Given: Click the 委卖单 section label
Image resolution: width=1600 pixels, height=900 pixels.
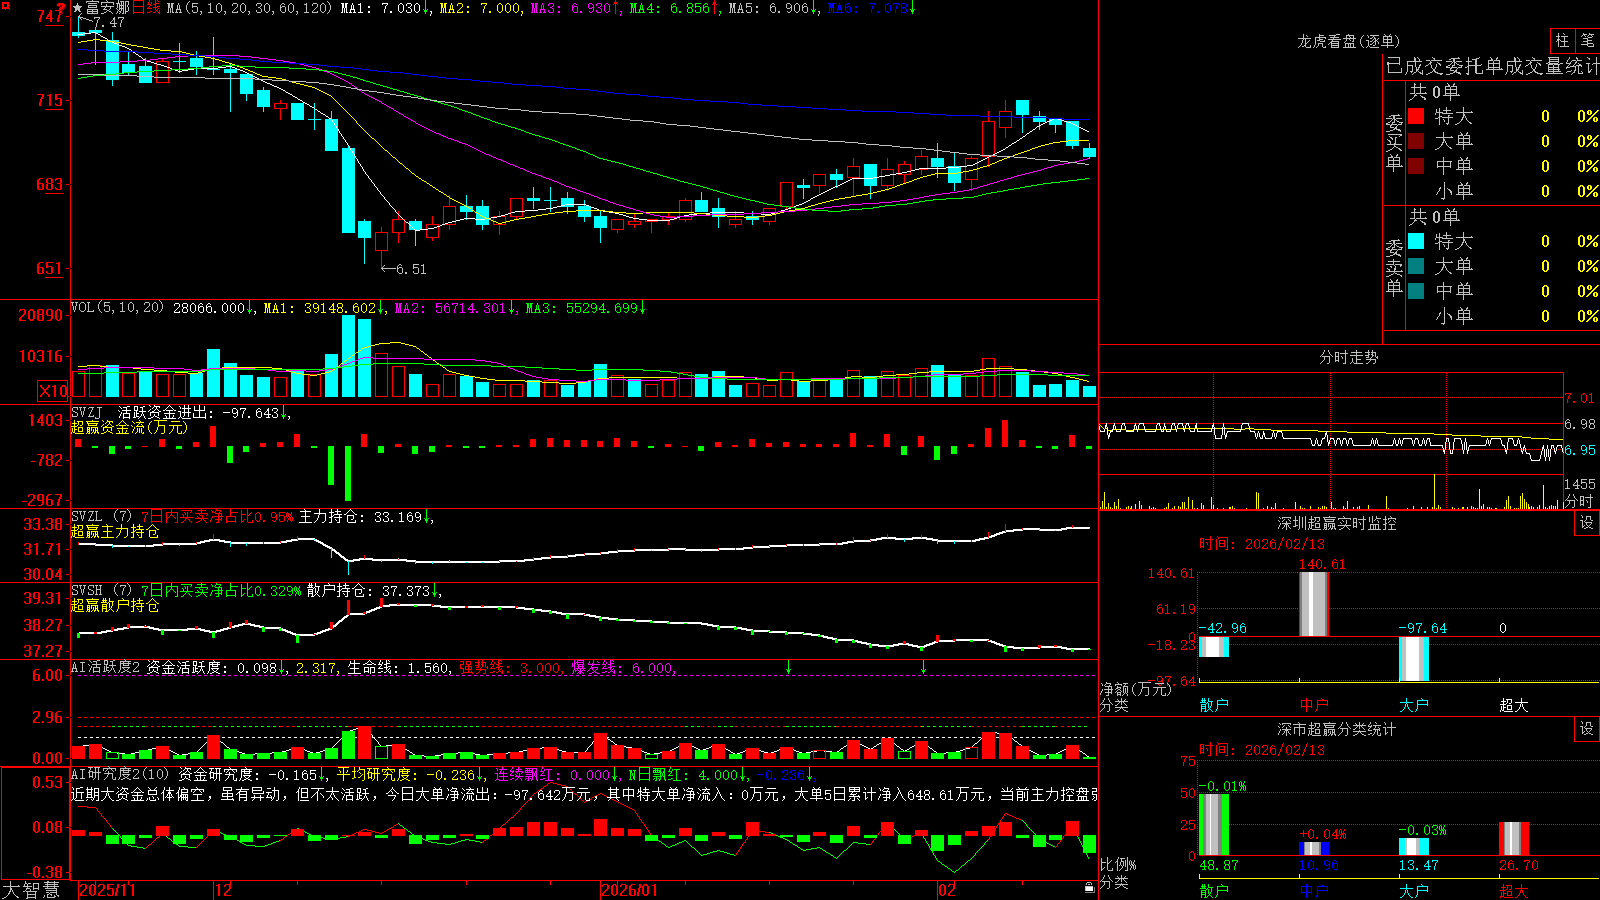Looking at the screenshot, I should pos(1394,267).
